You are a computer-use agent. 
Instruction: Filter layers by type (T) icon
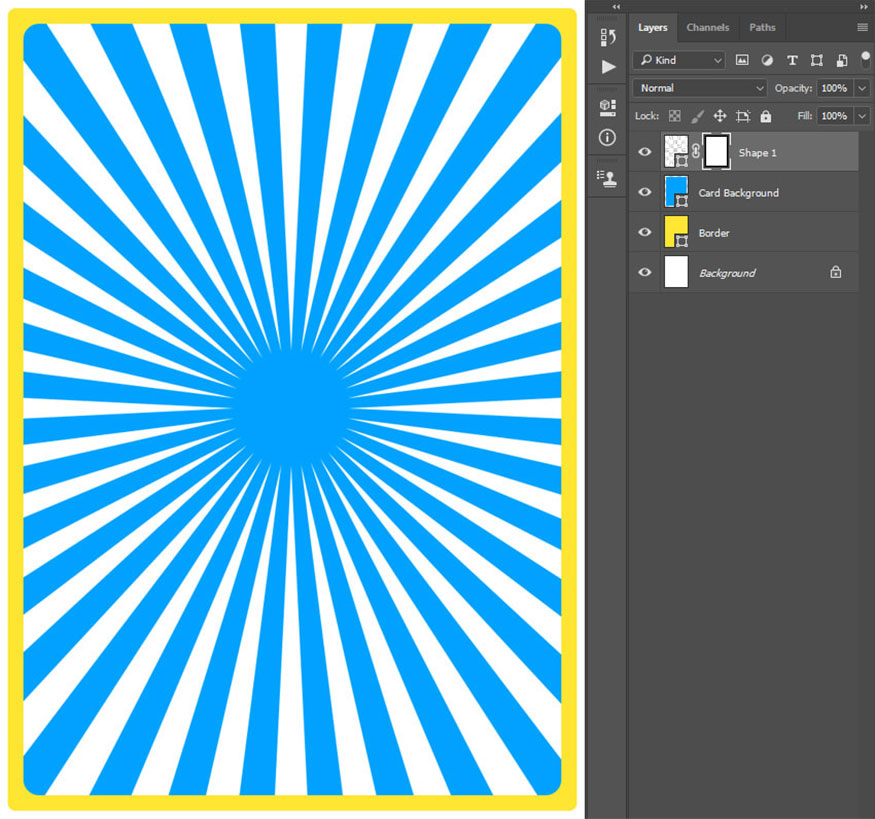click(792, 60)
